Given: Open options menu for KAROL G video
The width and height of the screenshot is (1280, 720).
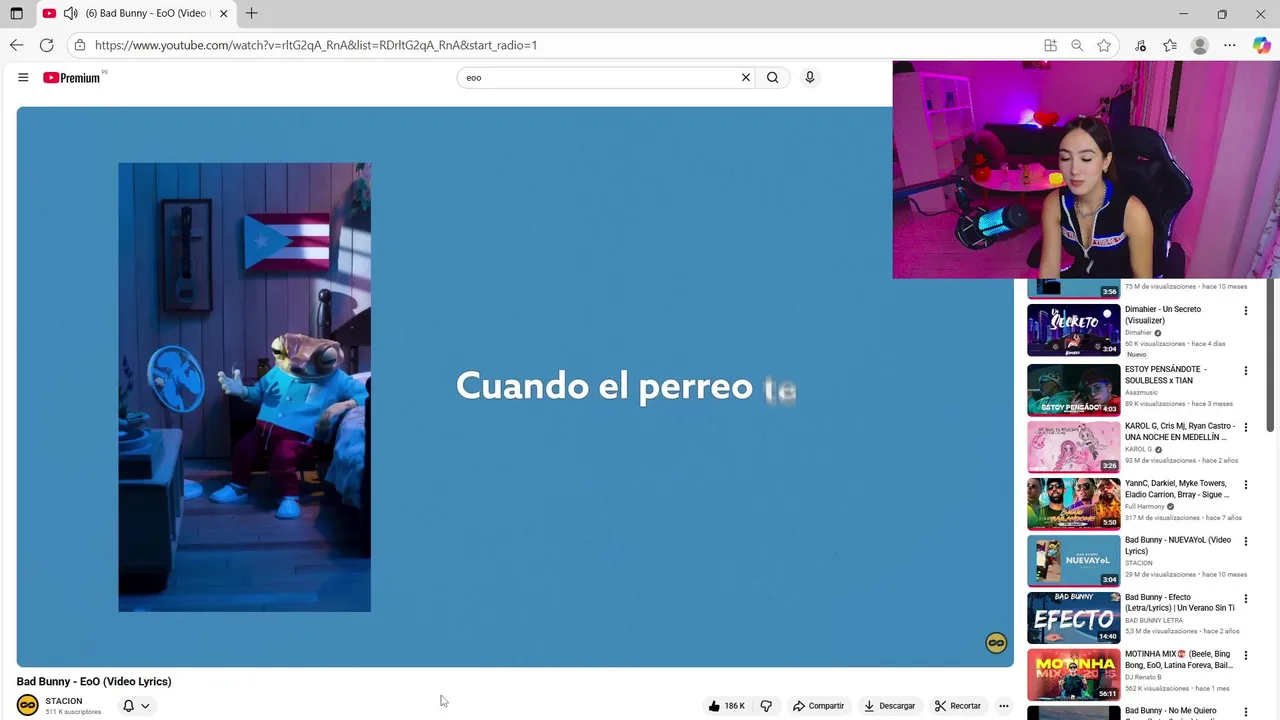Looking at the screenshot, I should click(1246, 428).
